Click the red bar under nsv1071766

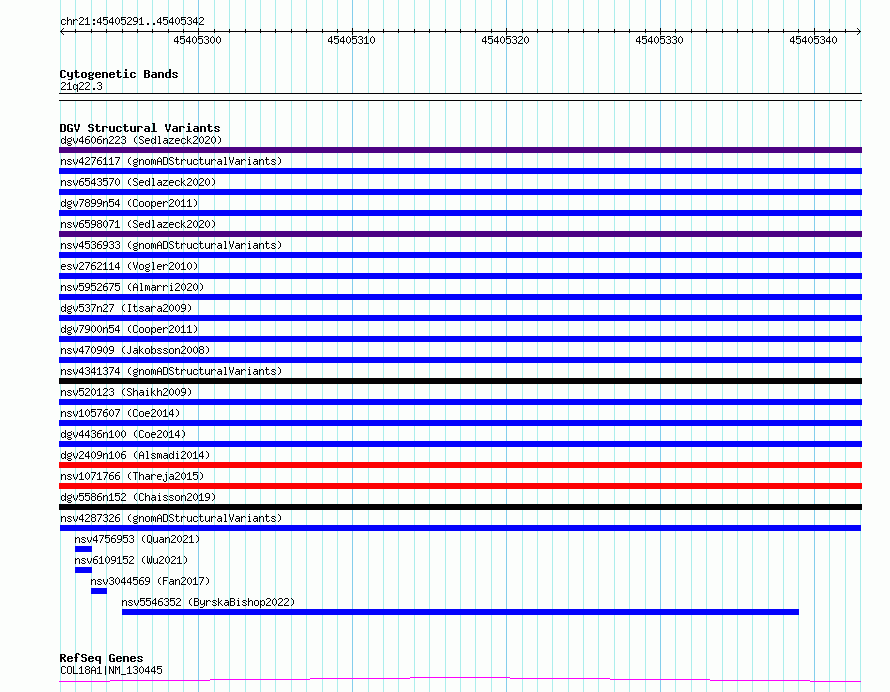click(x=460, y=486)
